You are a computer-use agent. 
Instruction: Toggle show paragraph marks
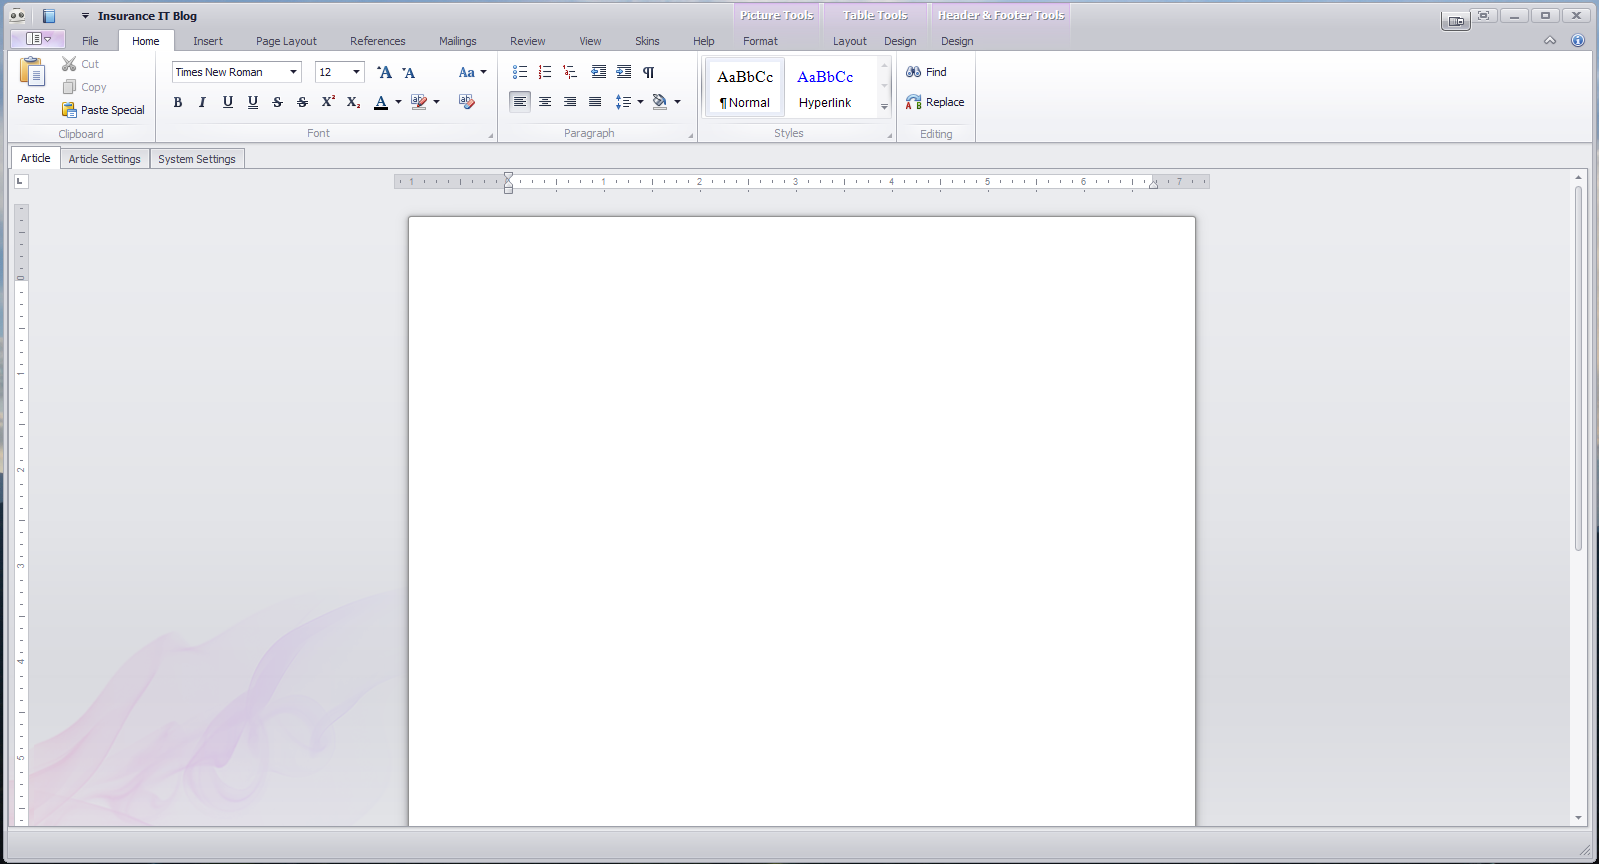click(649, 72)
